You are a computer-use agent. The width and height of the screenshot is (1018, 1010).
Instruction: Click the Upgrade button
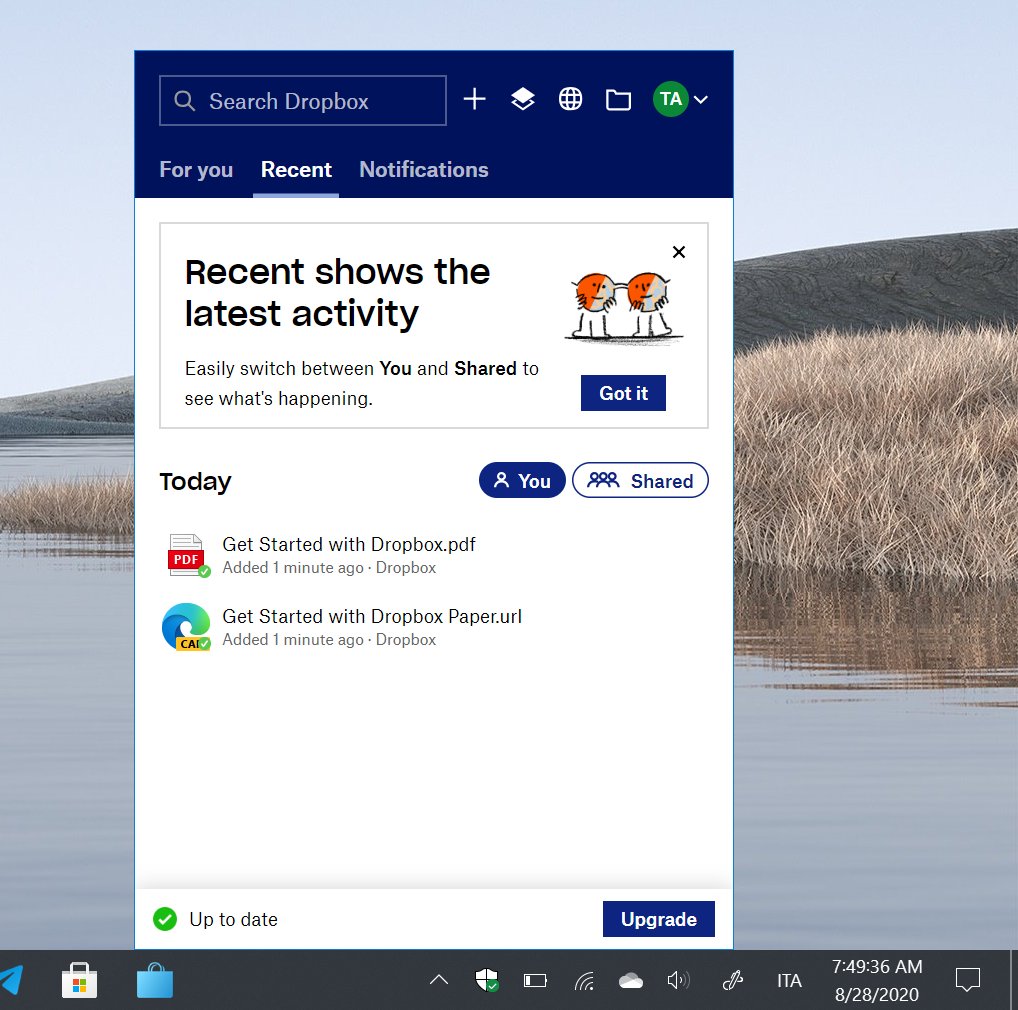tap(658, 919)
